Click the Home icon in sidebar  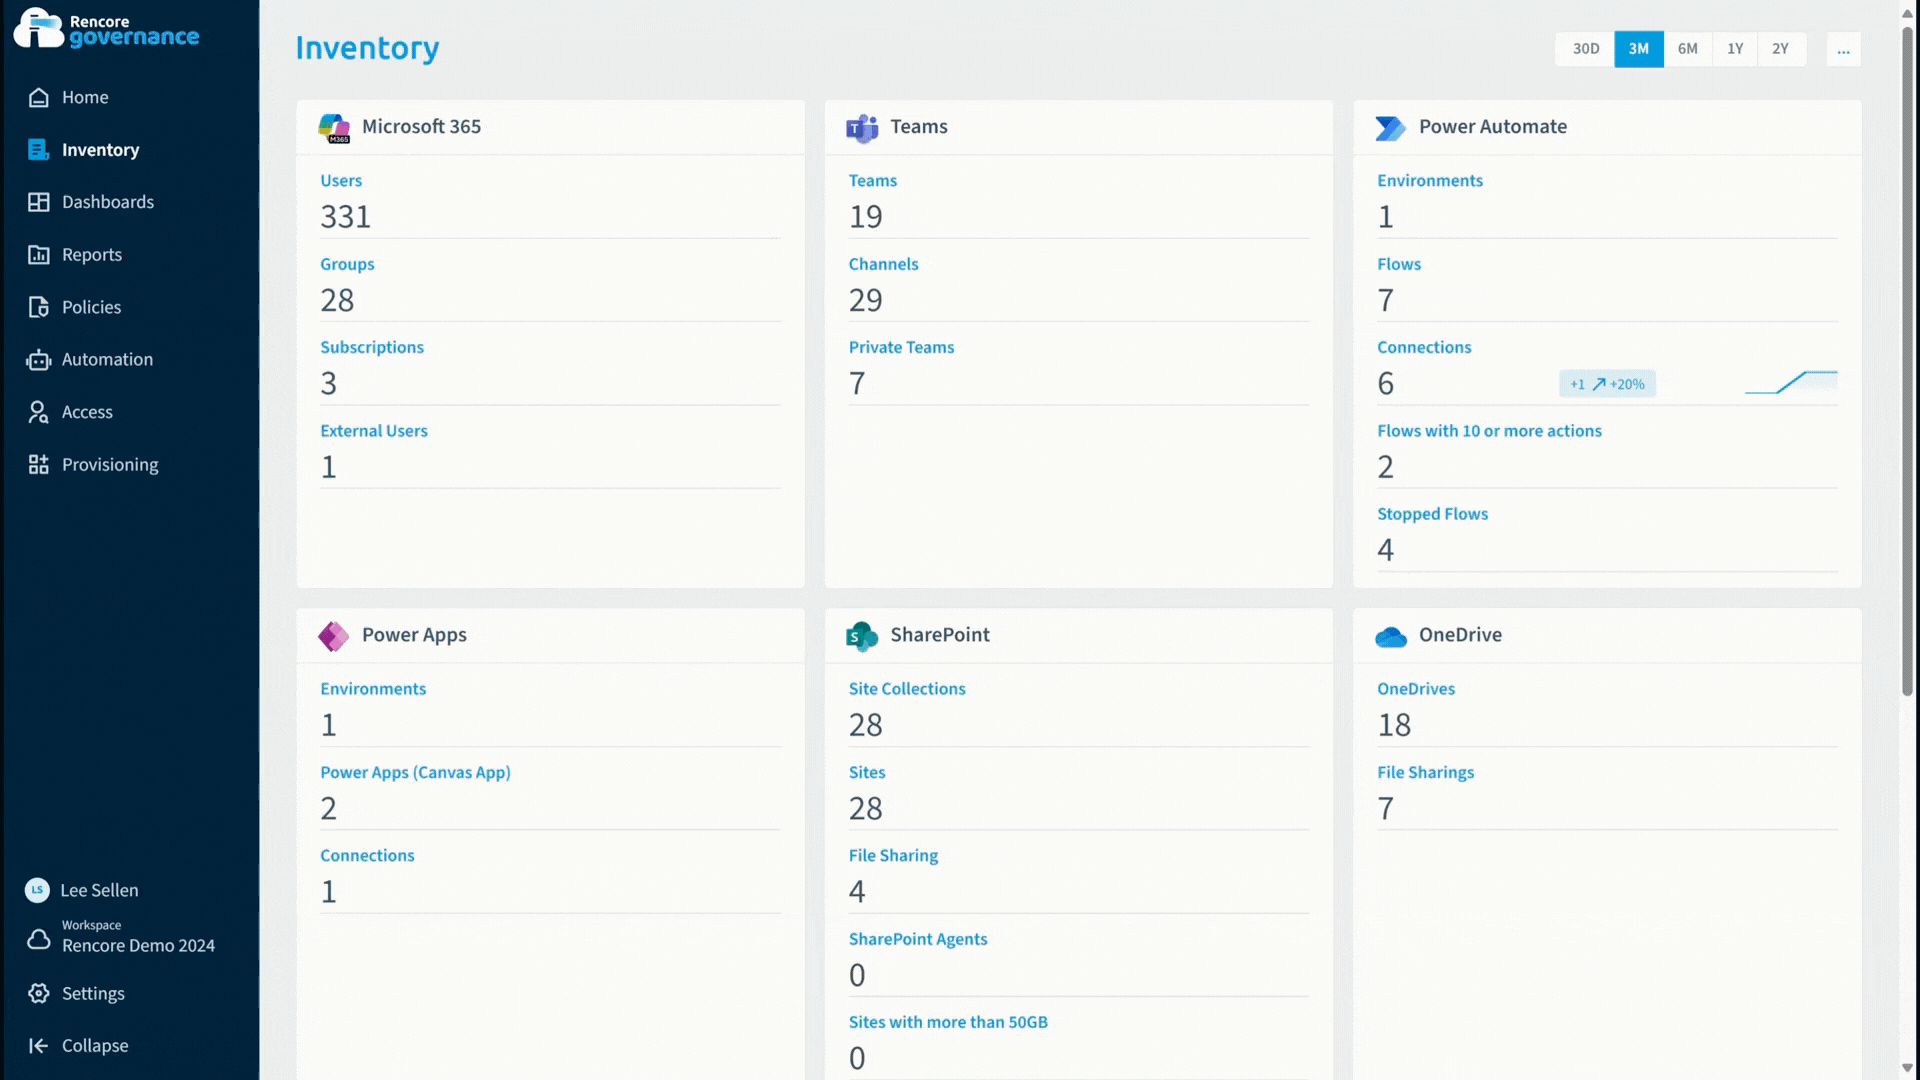coord(38,97)
